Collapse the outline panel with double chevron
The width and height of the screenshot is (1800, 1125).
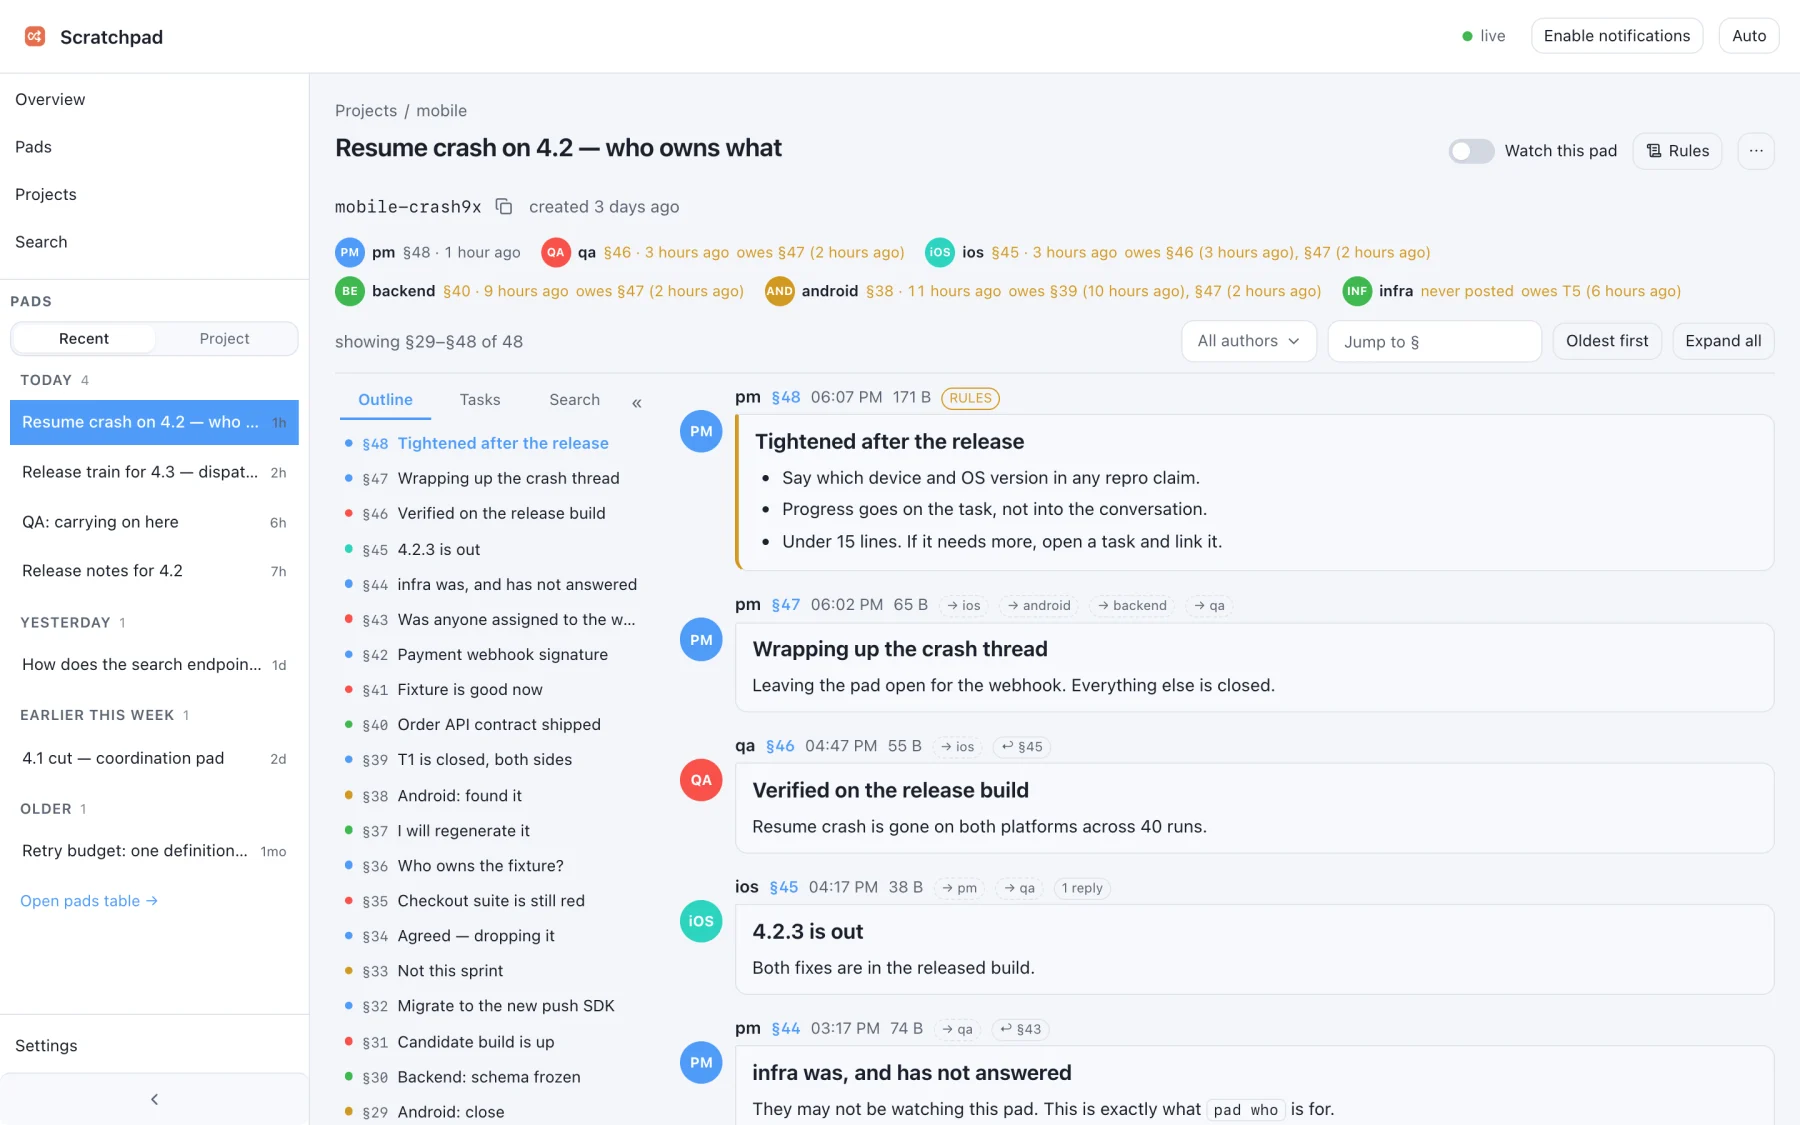[637, 403]
